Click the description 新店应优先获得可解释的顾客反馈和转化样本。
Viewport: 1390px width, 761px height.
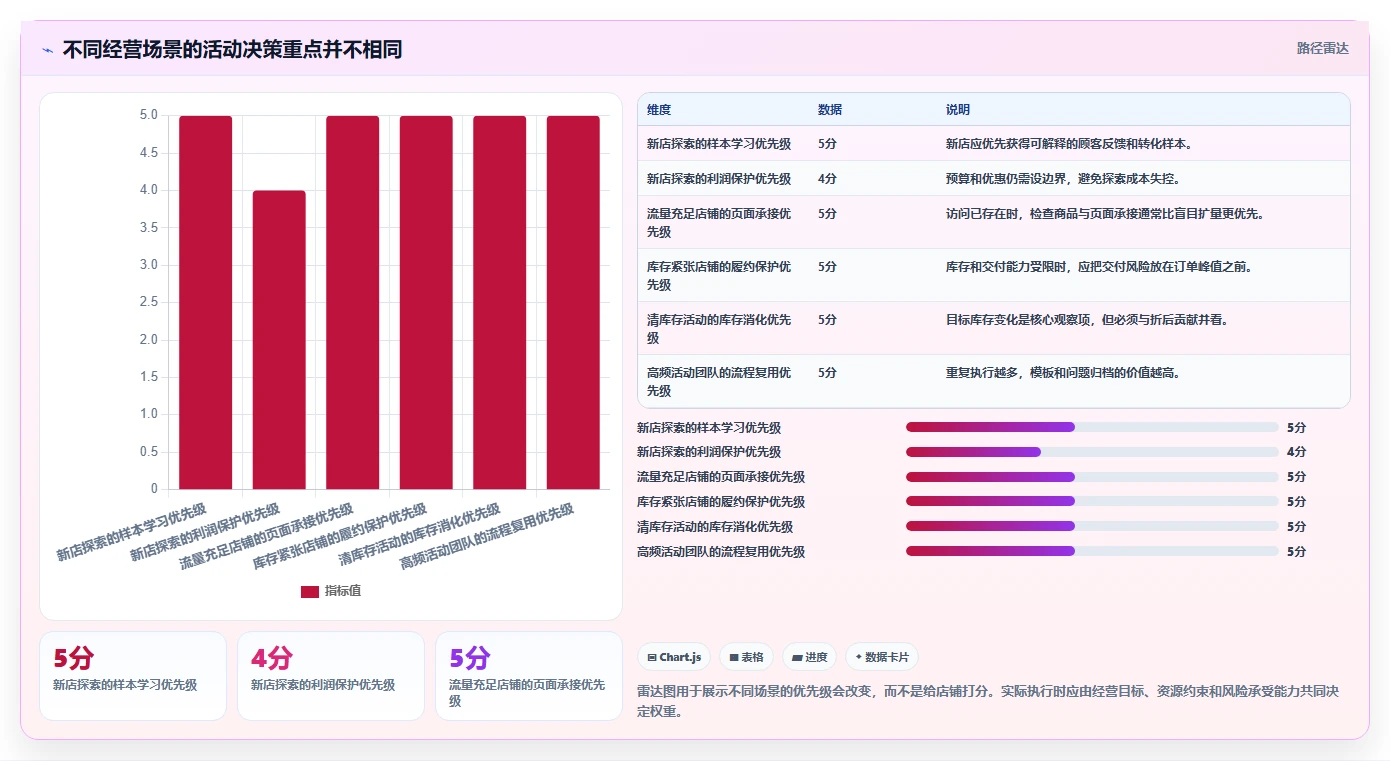tap(1070, 144)
